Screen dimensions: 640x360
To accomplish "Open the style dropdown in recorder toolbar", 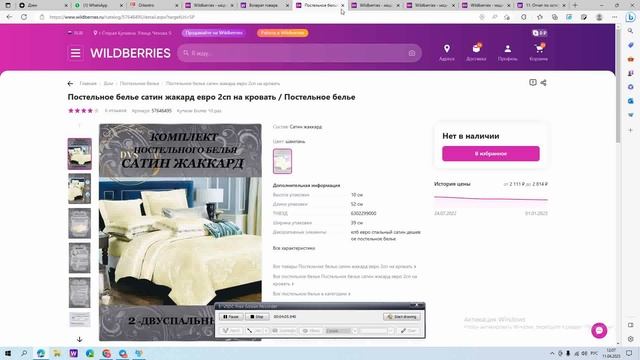I will pyautogui.click(x=354, y=331).
